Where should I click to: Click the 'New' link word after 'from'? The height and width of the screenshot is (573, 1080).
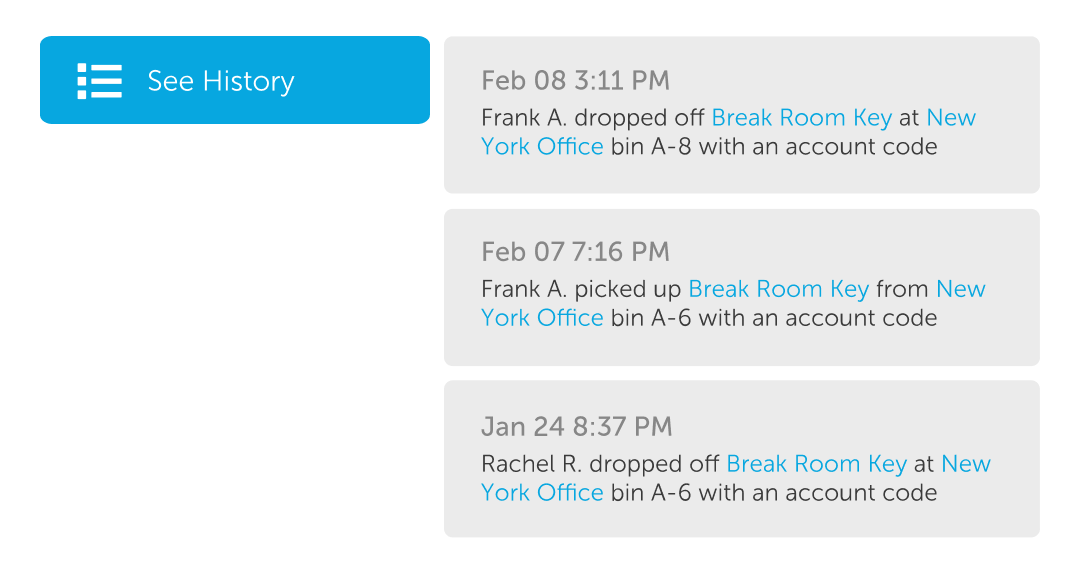coord(961,289)
